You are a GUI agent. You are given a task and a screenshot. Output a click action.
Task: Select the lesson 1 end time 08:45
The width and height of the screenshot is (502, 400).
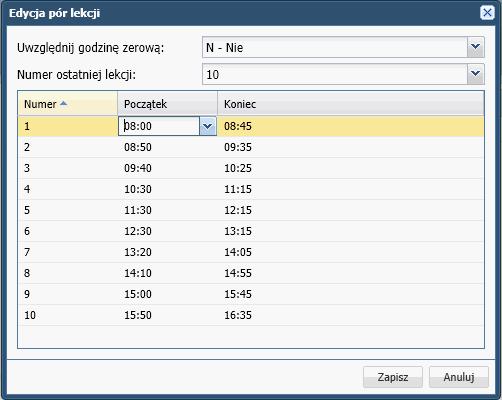point(238,126)
